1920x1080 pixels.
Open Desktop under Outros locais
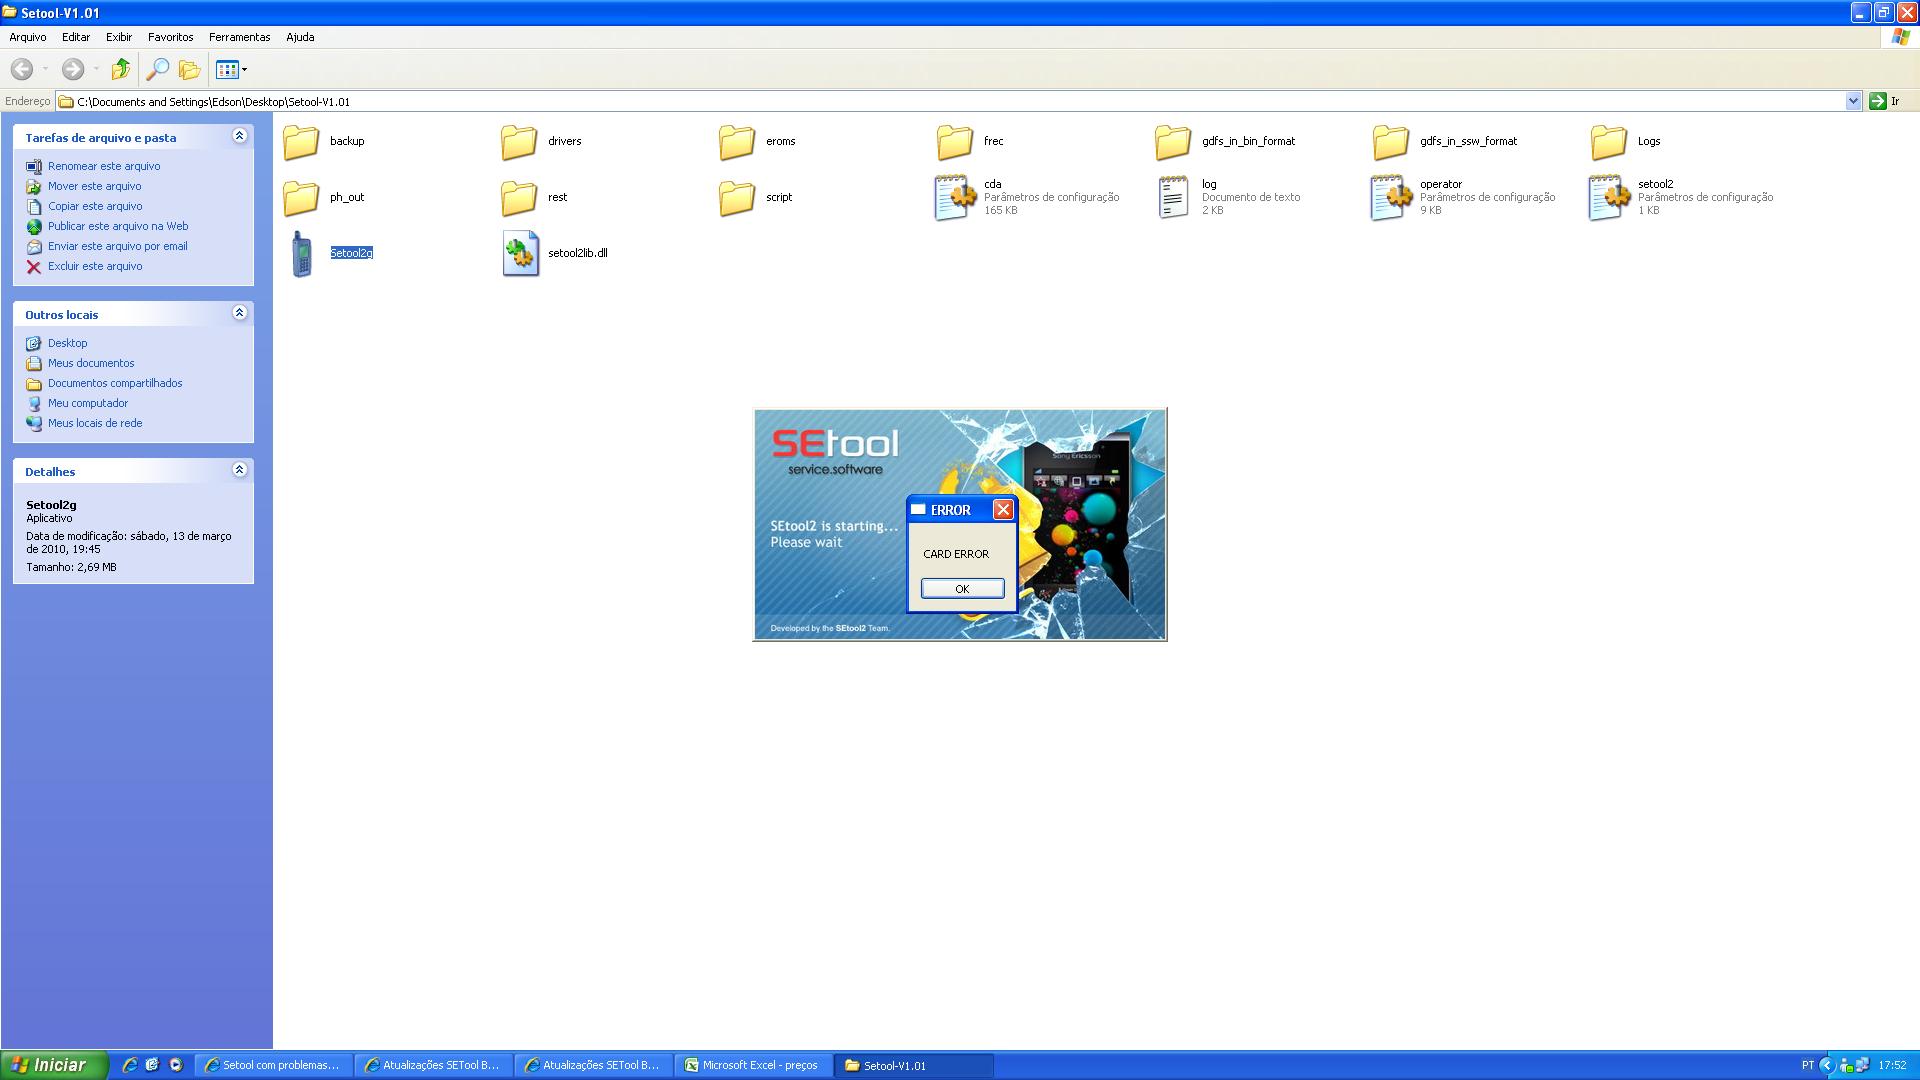pos(67,343)
